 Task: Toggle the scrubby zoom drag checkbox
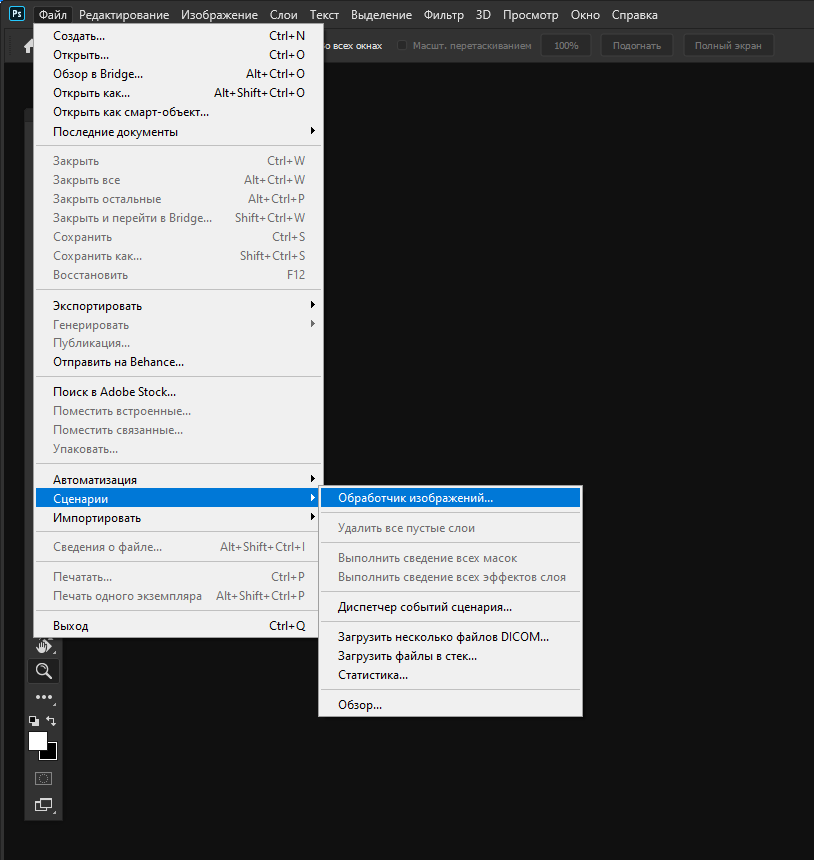[402, 46]
